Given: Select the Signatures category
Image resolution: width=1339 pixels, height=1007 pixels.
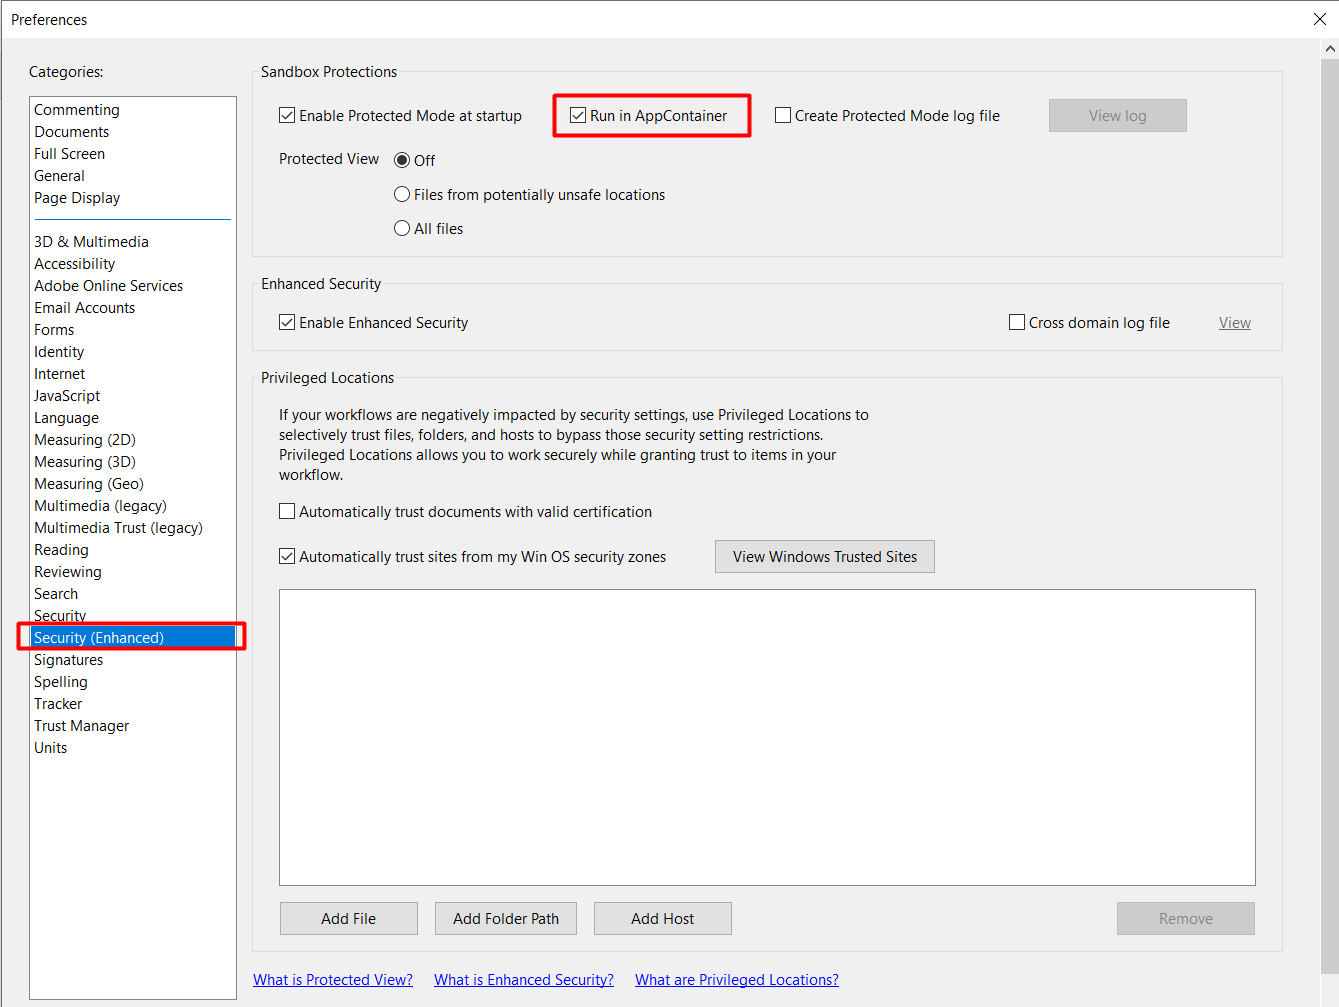Looking at the screenshot, I should pyautogui.click(x=68, y=659).
